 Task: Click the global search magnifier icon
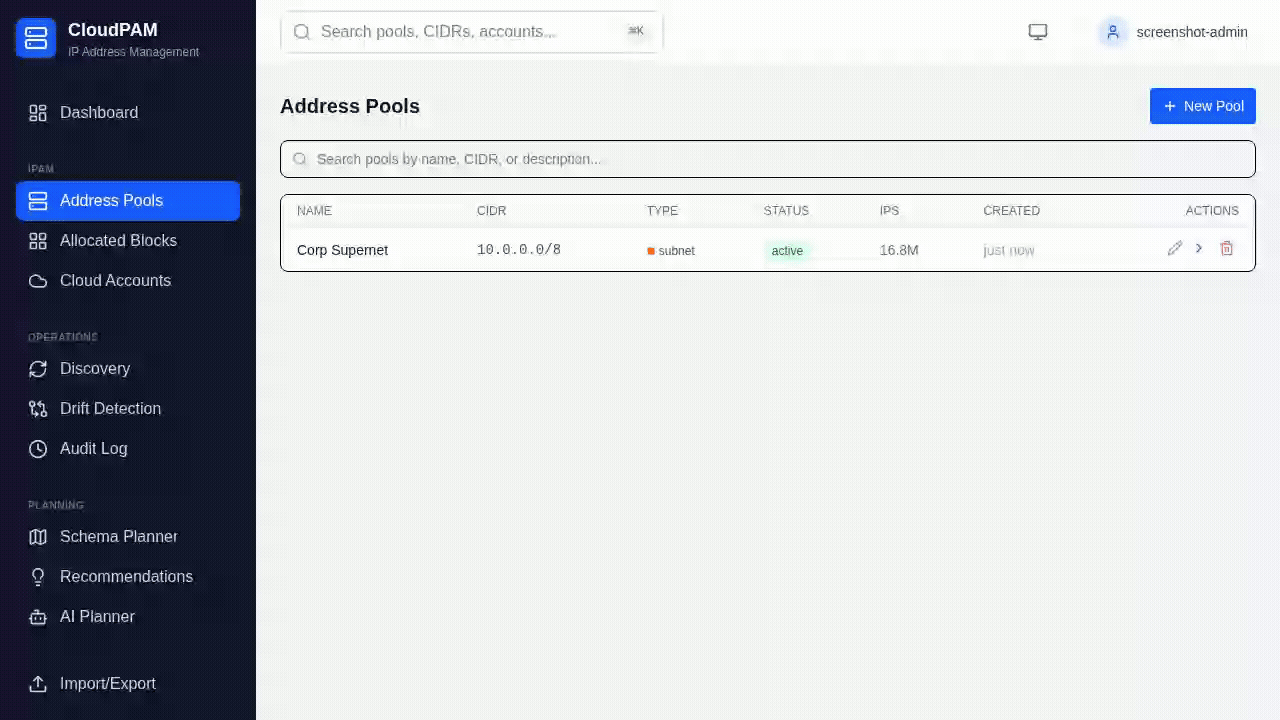302,32
